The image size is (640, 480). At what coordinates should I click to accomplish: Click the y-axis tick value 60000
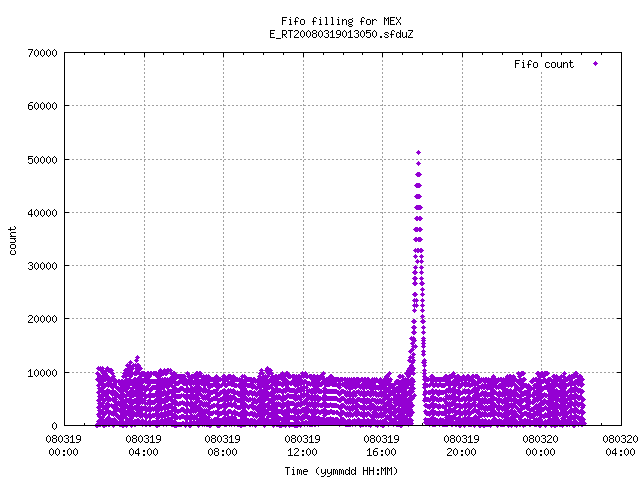click(x=42, y=107)
